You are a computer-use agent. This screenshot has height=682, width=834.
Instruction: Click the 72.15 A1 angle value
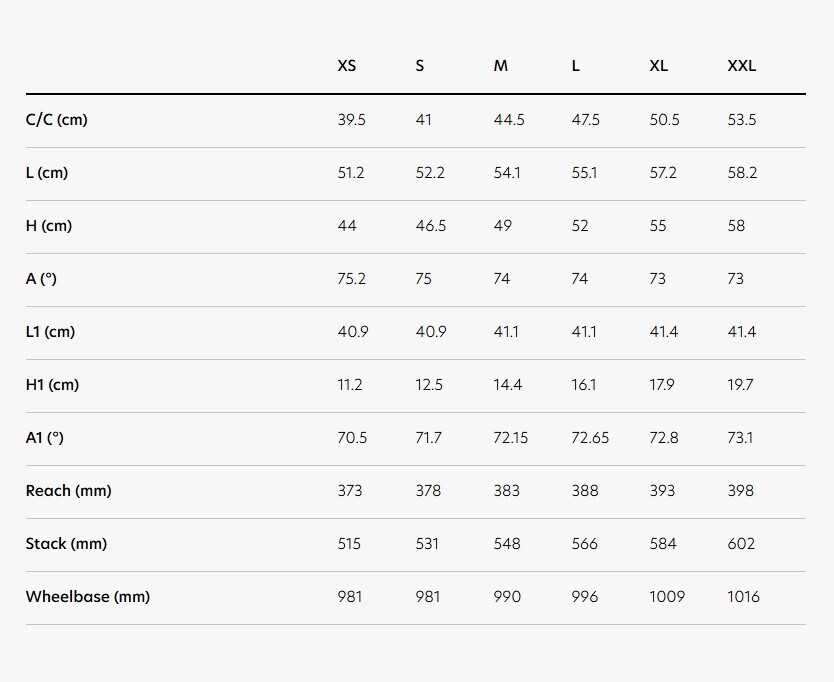pyautogui.click(x=511, y=438)
